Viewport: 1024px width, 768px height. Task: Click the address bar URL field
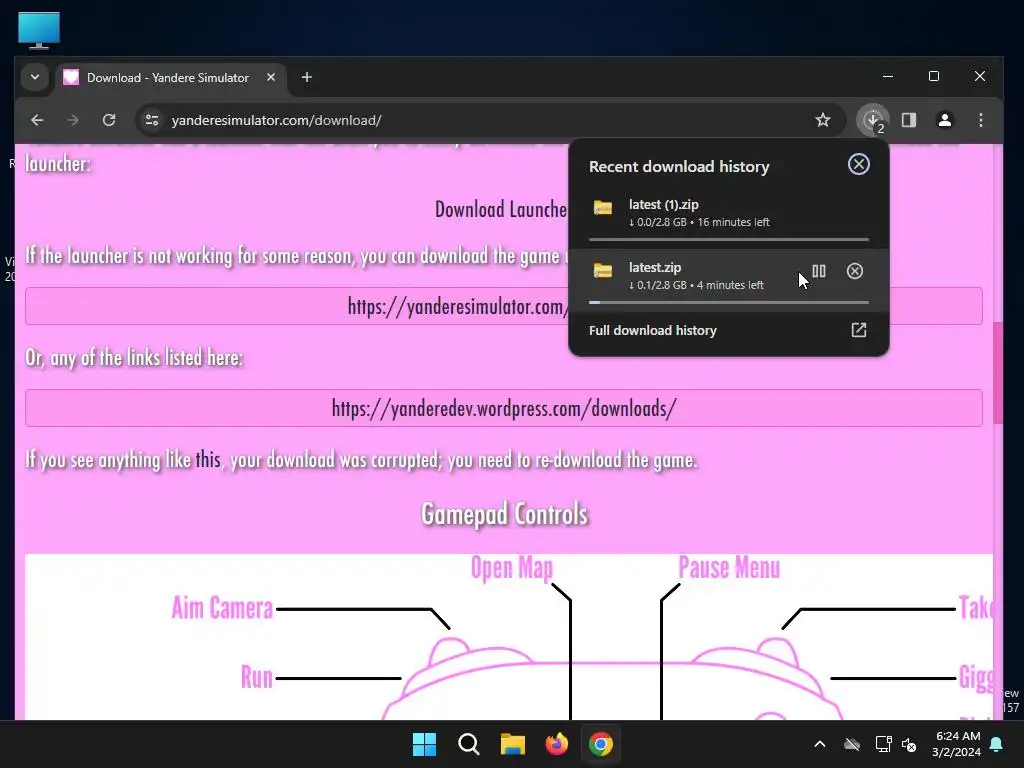[x=490, y=120]
